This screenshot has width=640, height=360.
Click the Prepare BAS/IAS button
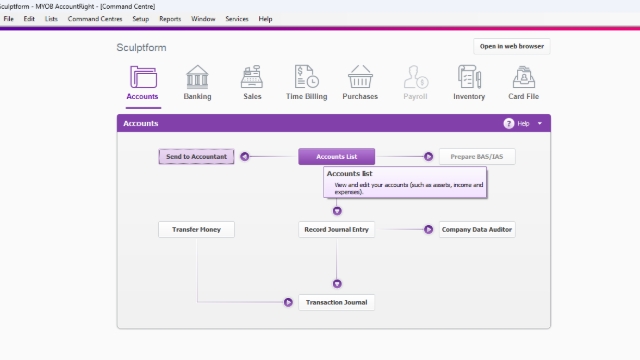pyautogui.click(x=477, y=156)
